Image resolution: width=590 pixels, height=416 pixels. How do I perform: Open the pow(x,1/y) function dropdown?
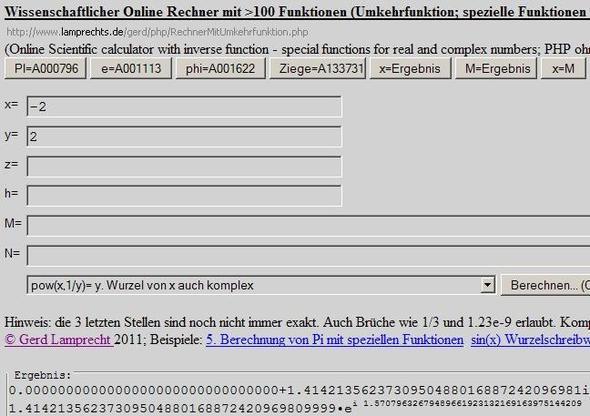(x=261, y=285)
